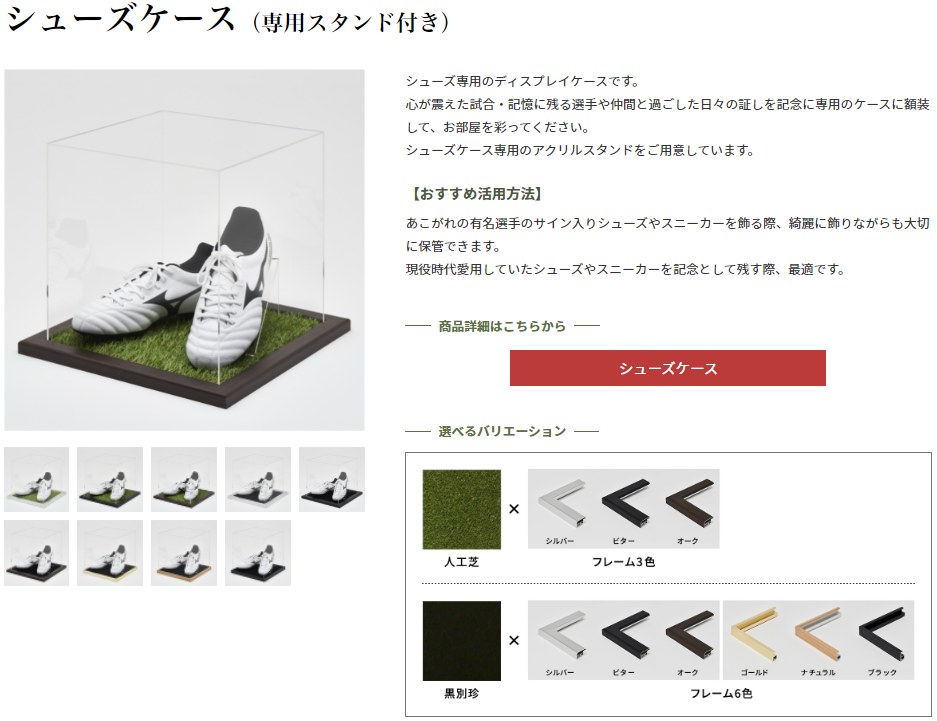Select シルバー frame in the velvet row
Viewport: 937px width, 721px height.
560,640
